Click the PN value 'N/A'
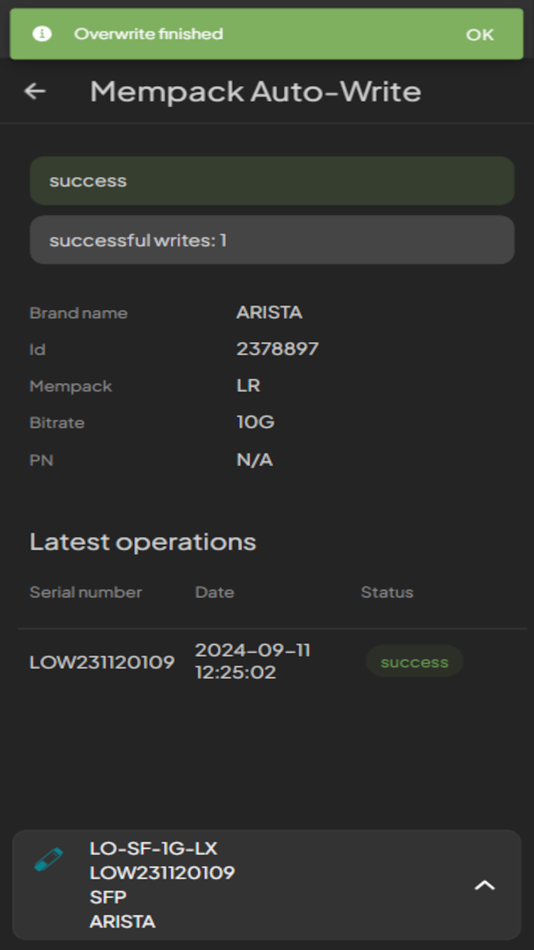The image size is (534, 950). click(255, 460)
